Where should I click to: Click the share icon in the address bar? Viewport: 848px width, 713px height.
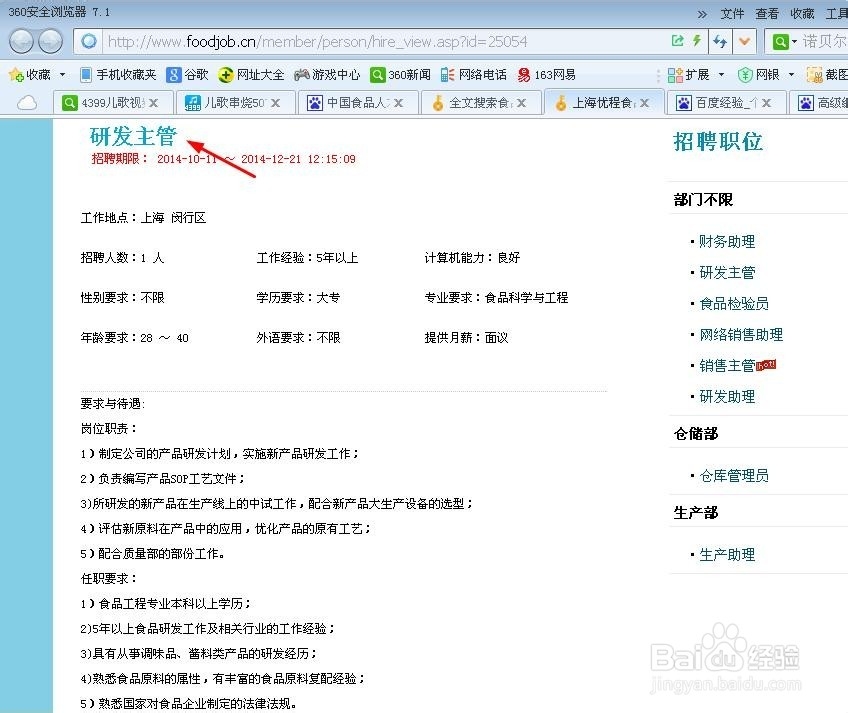tap(678, 41)
